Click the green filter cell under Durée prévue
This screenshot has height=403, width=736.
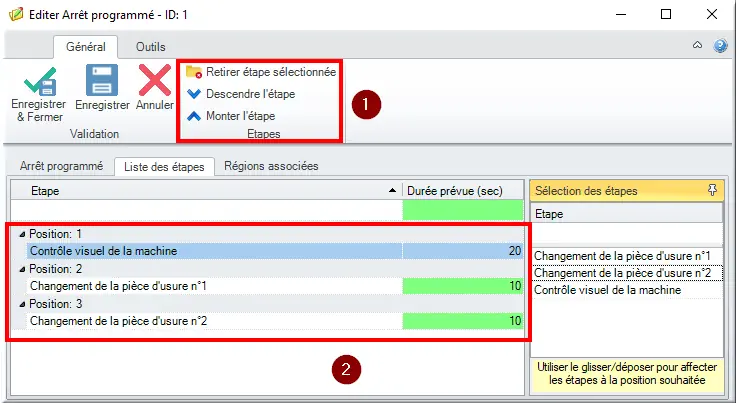(x=463, y=210)
